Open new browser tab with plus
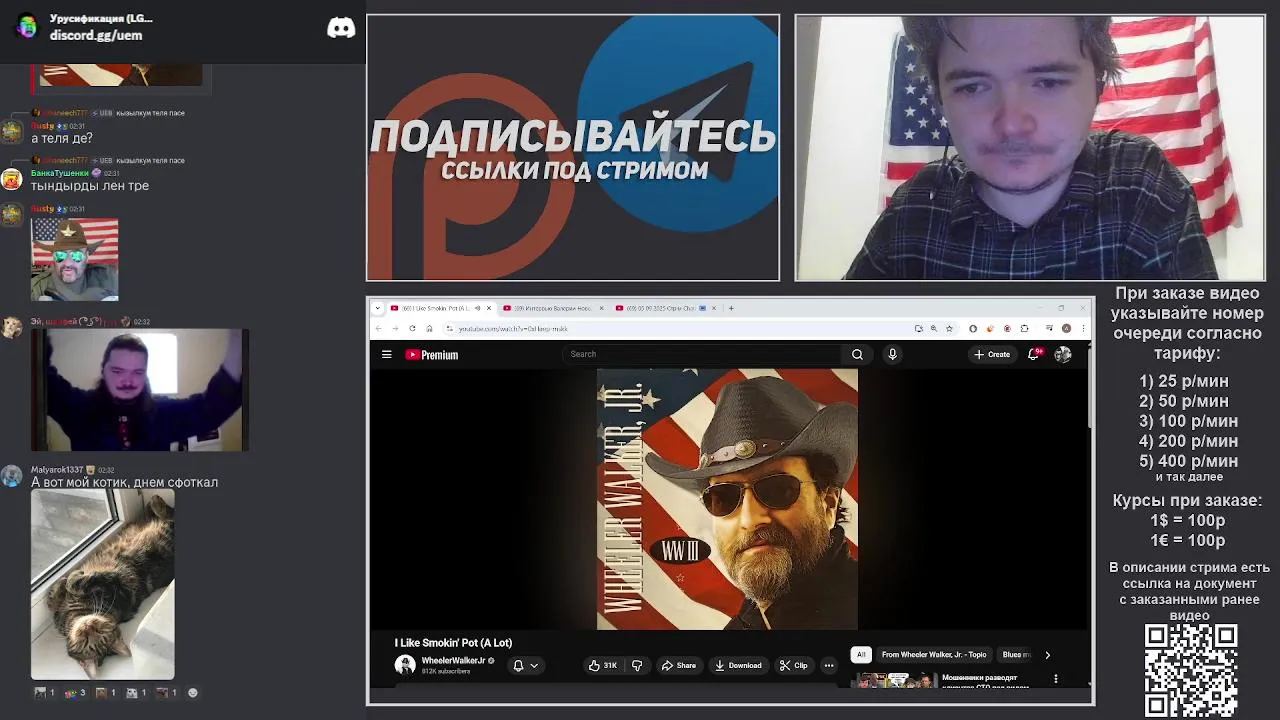This screenshot has width=1280, height=720. (731, 308)
